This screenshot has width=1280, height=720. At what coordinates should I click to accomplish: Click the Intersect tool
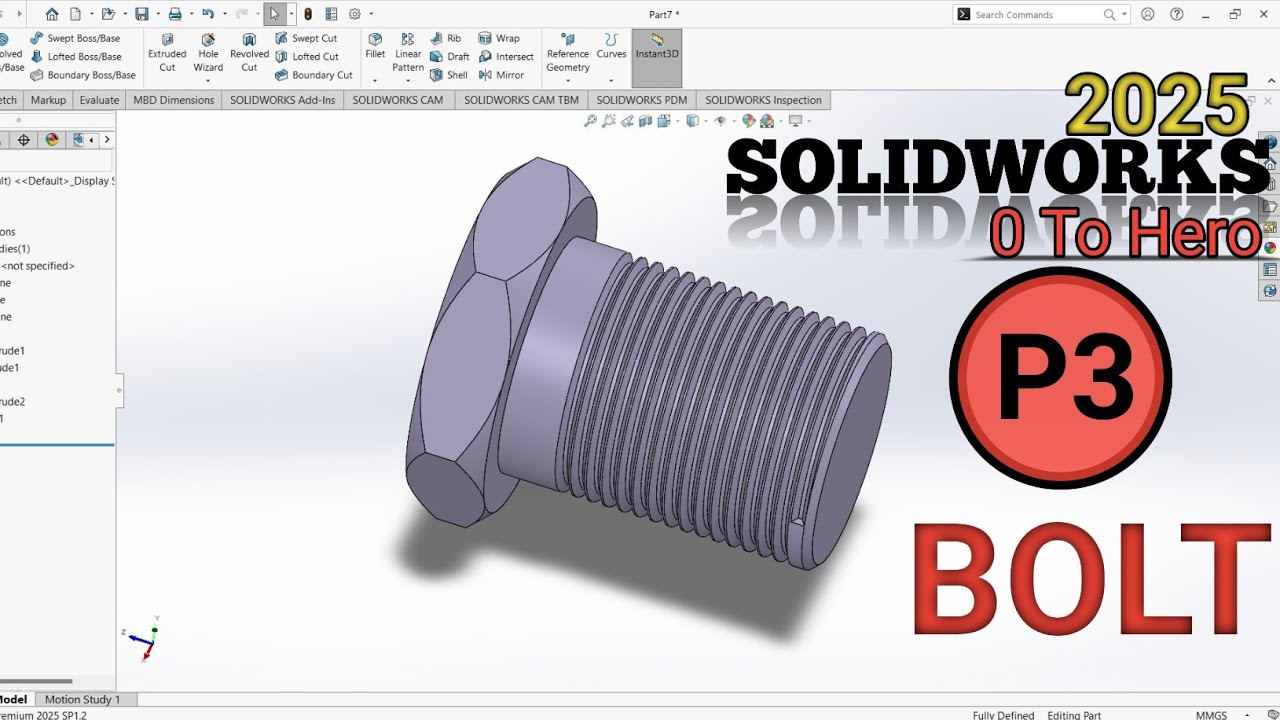506,56
